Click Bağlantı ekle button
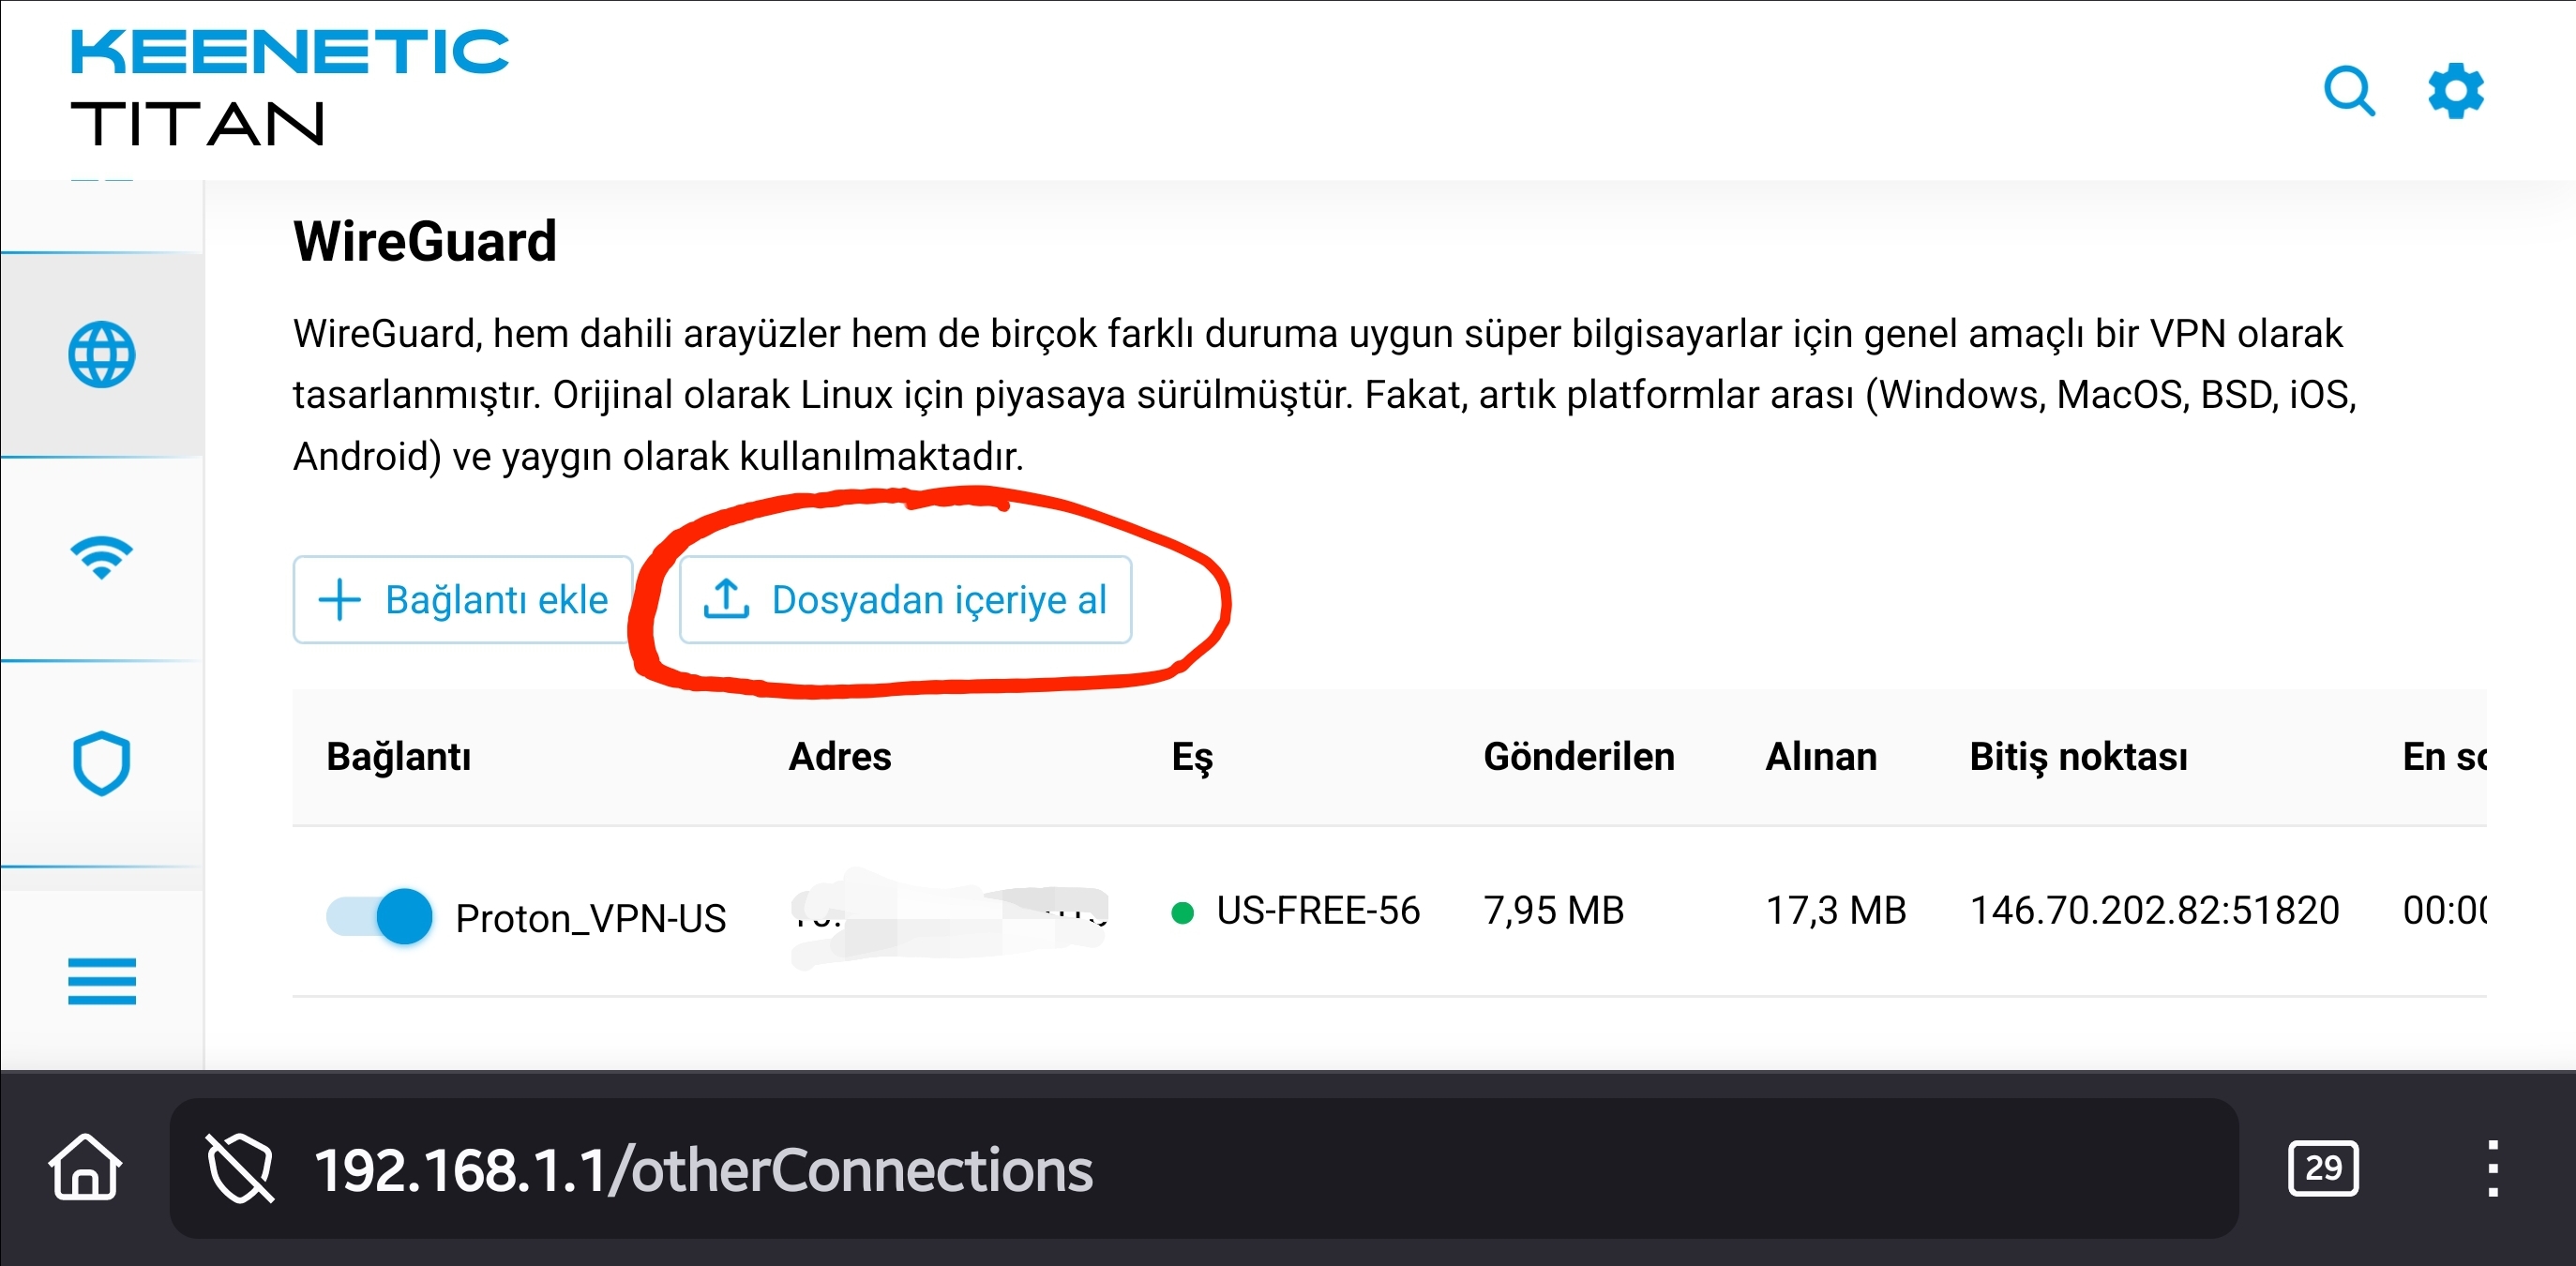The image size is (2576, 1266). [x=463, y=600]
